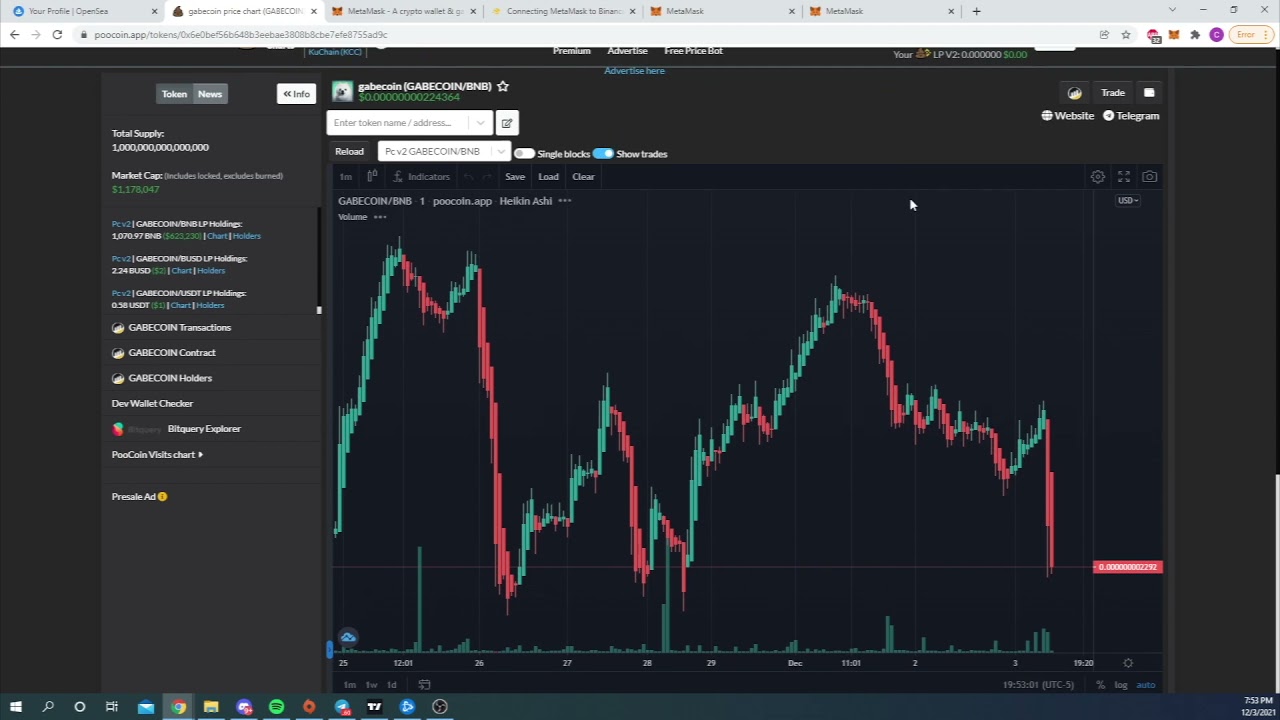Star gabecoin as a favorite token
The image size is (1280, 720).
503,86
